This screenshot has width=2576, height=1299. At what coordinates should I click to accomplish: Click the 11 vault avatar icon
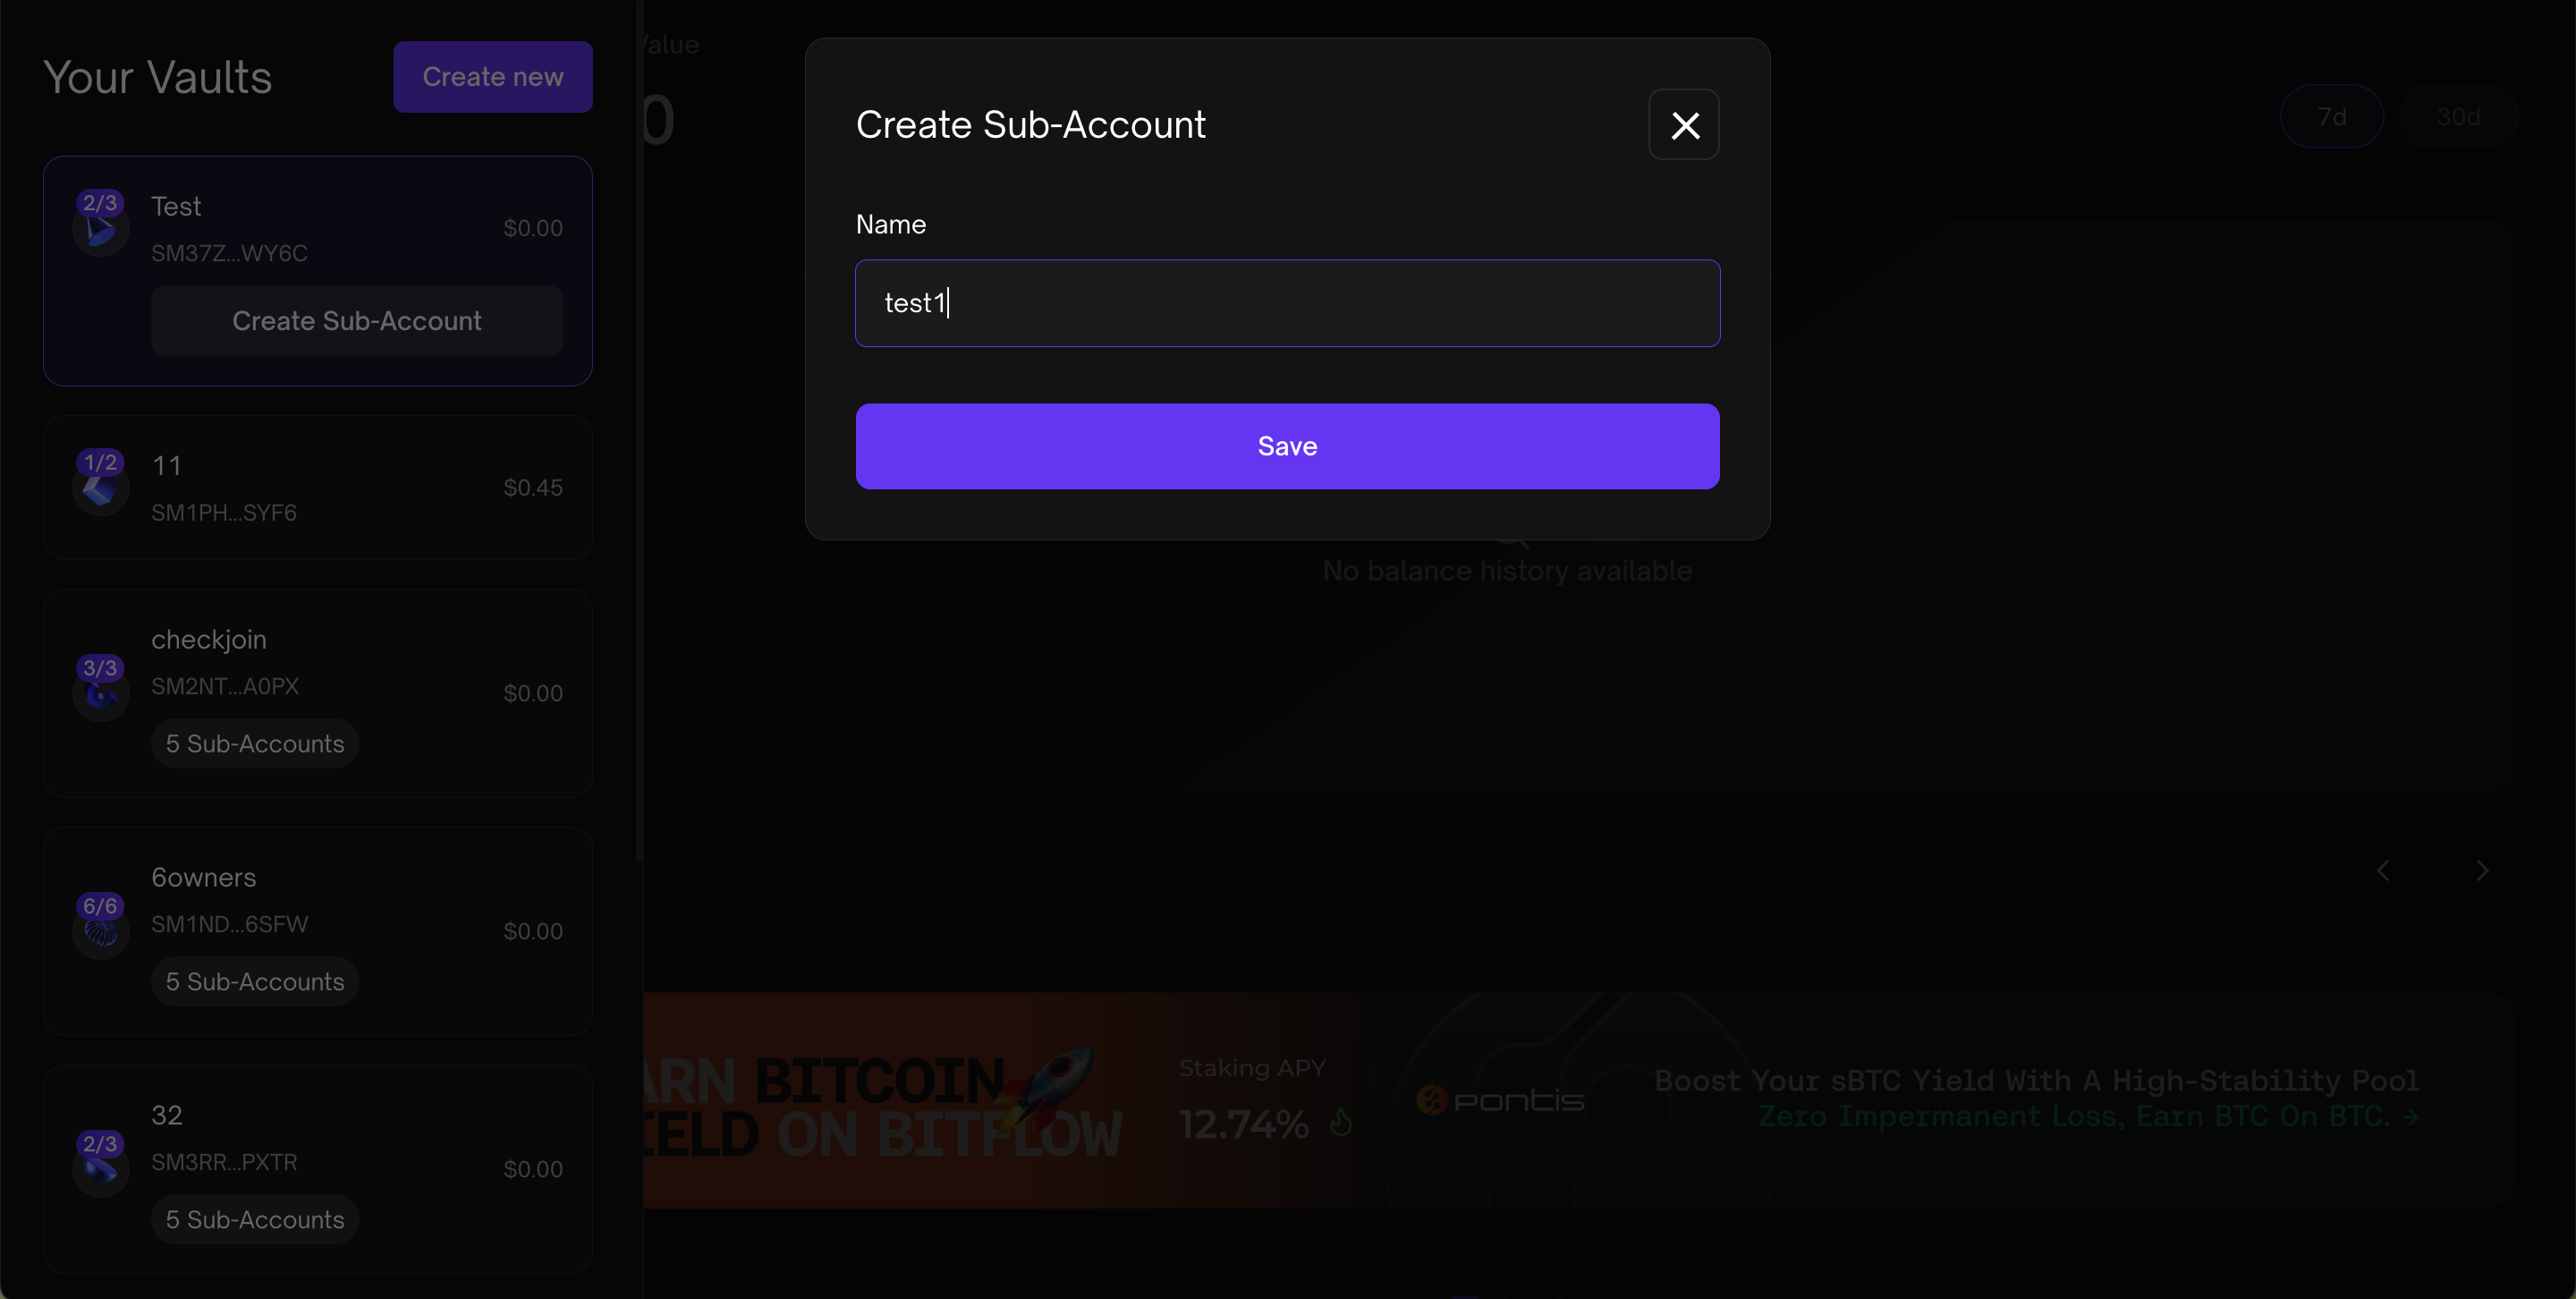(x=101, y=487)
